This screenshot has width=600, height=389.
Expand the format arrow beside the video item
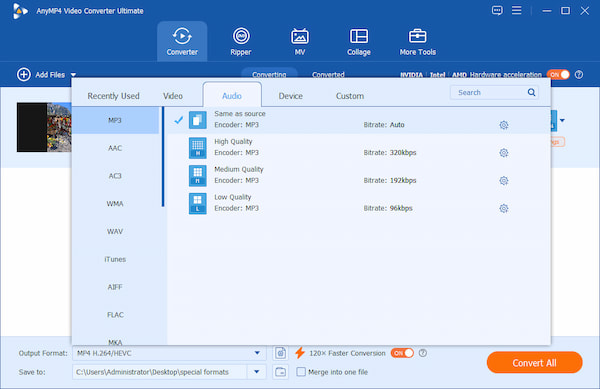[x=562, y=120]
